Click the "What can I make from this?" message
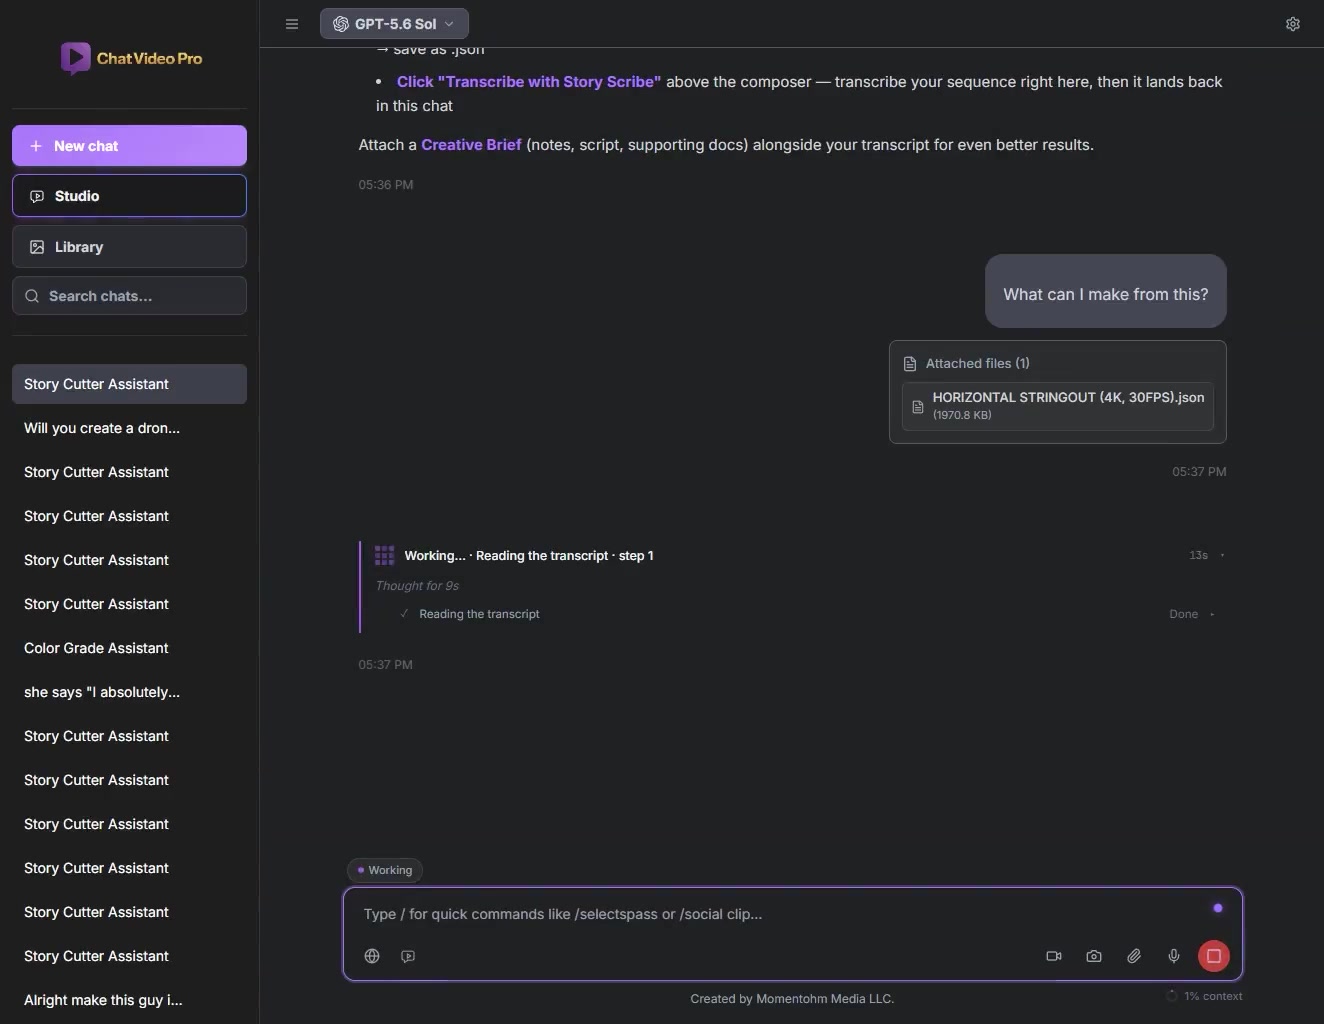 point(1106,291)
